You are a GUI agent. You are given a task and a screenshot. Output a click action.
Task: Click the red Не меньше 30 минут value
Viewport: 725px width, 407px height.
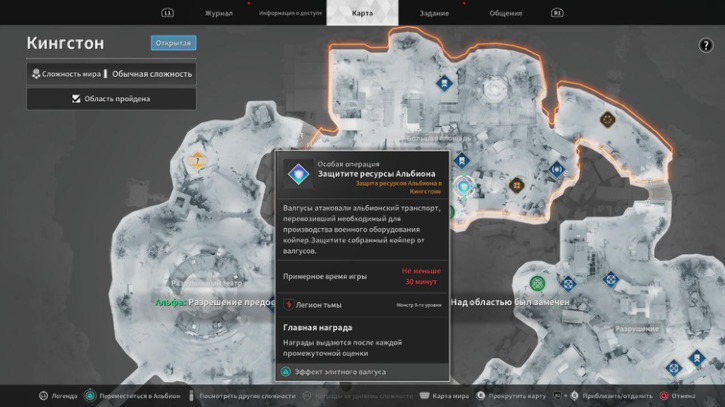coord(421,276)
